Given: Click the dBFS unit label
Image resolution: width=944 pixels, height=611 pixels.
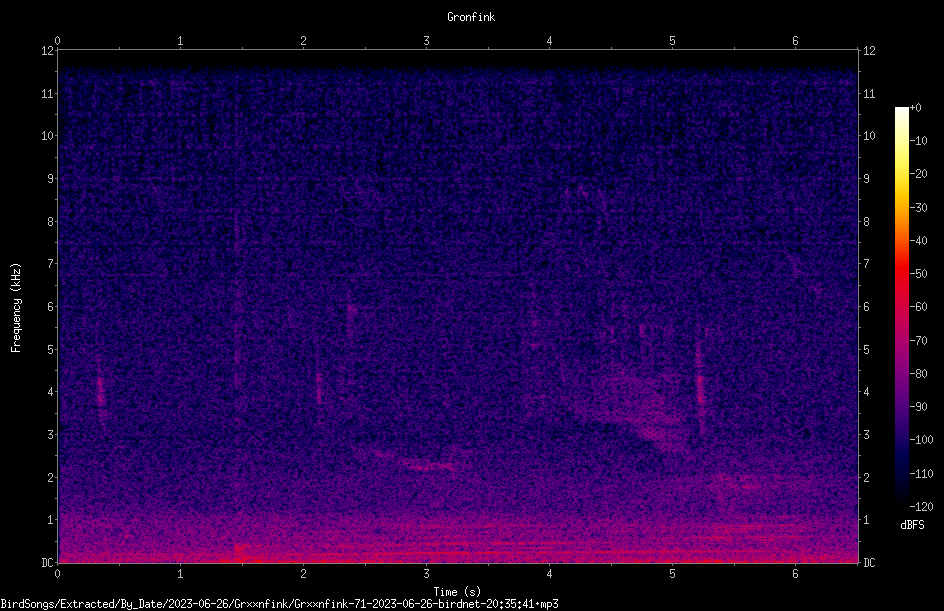Looking at the screenshot, I should (x=912, y=525).
